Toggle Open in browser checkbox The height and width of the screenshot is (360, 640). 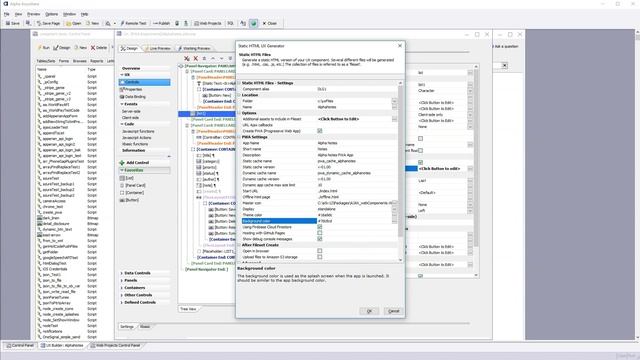[320, 251]
